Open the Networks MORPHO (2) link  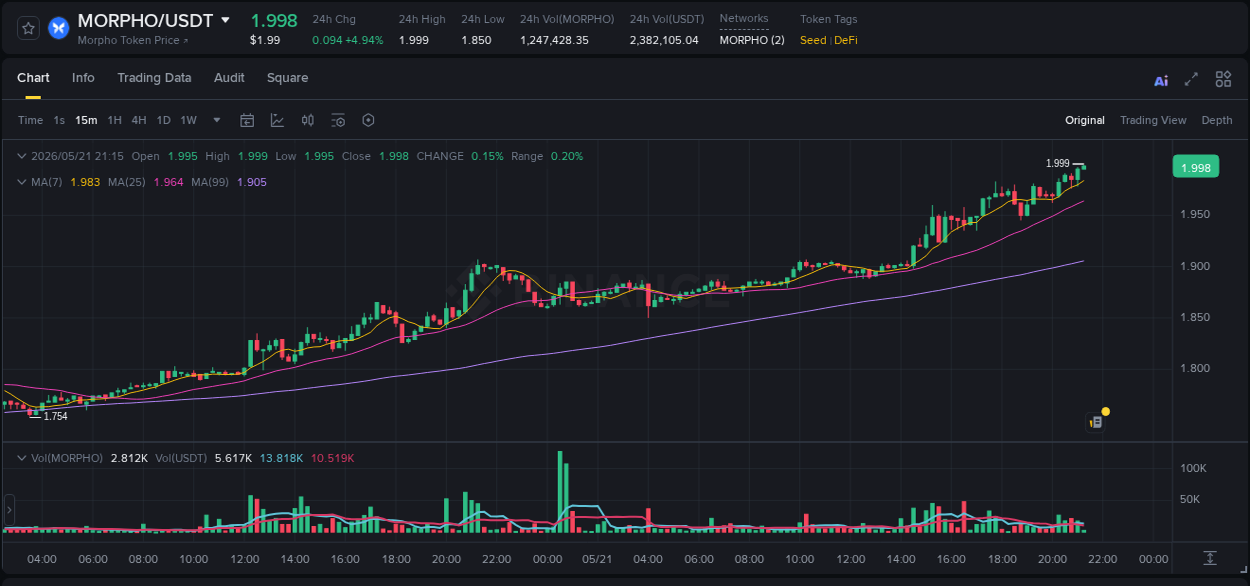(752, 40)
